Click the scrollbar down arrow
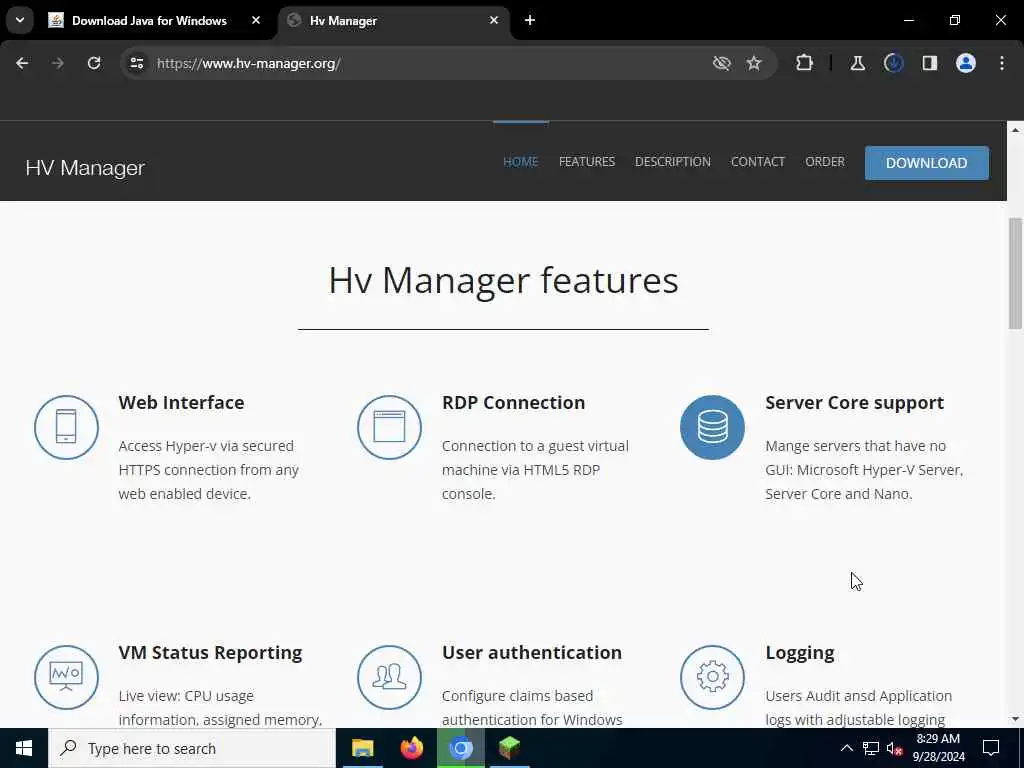The width and height of the screenshot is (1024, 768). click(x=1015, y=719)
